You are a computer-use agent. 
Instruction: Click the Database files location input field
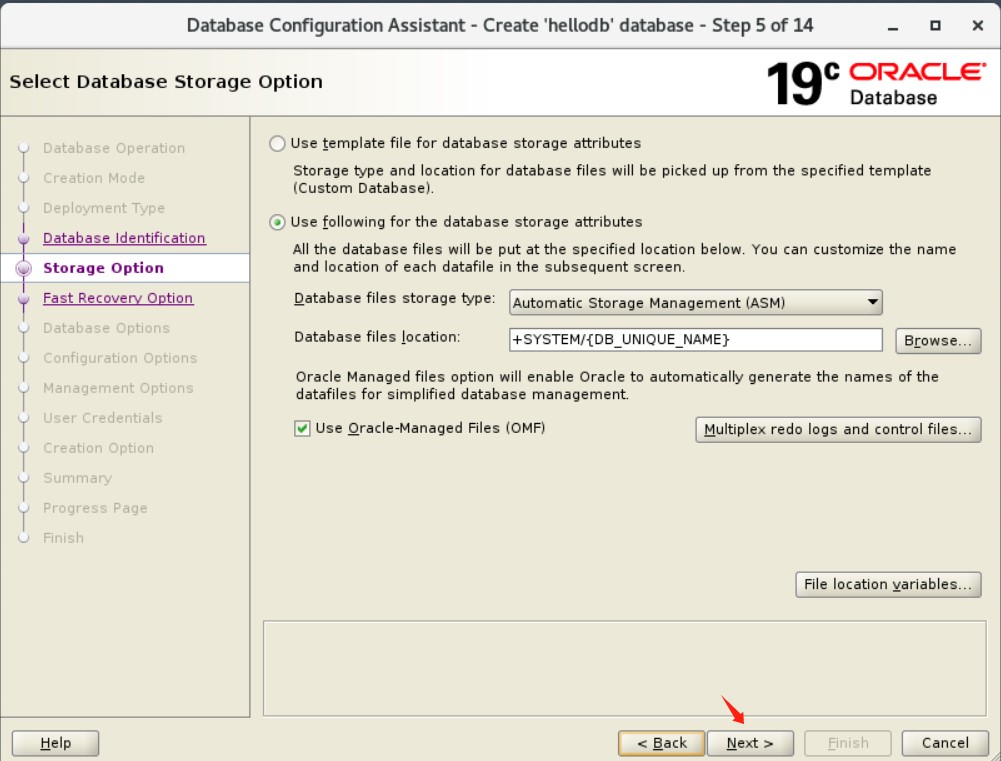pyautogui.click(x=696, y=340)
